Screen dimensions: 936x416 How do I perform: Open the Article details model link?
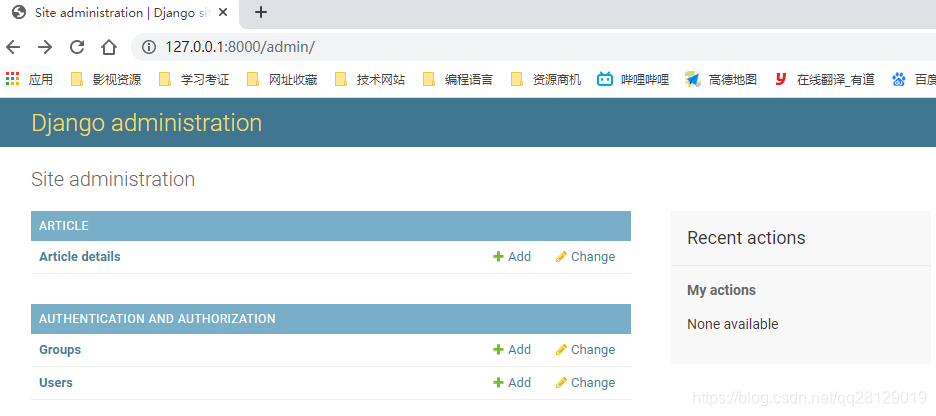tap(80, 257)
